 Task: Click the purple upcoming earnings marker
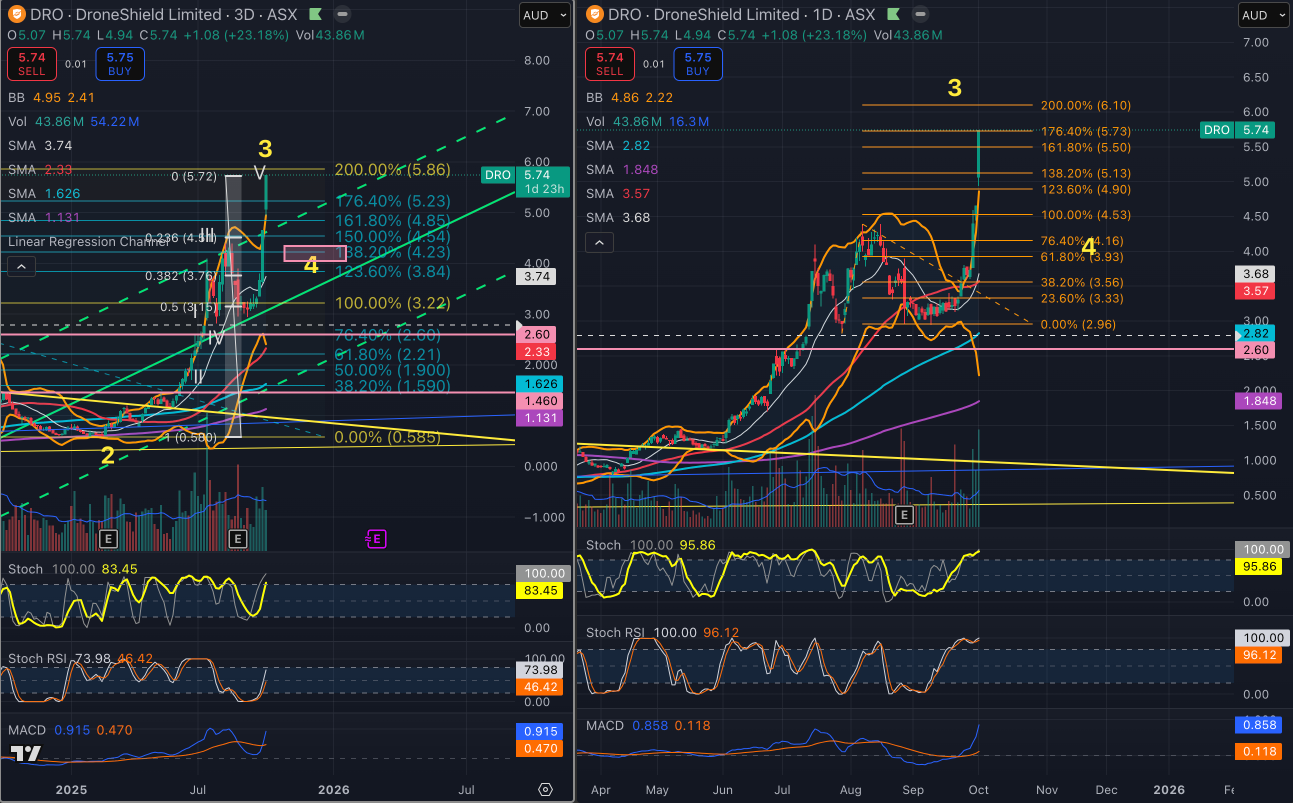[376, 539]
